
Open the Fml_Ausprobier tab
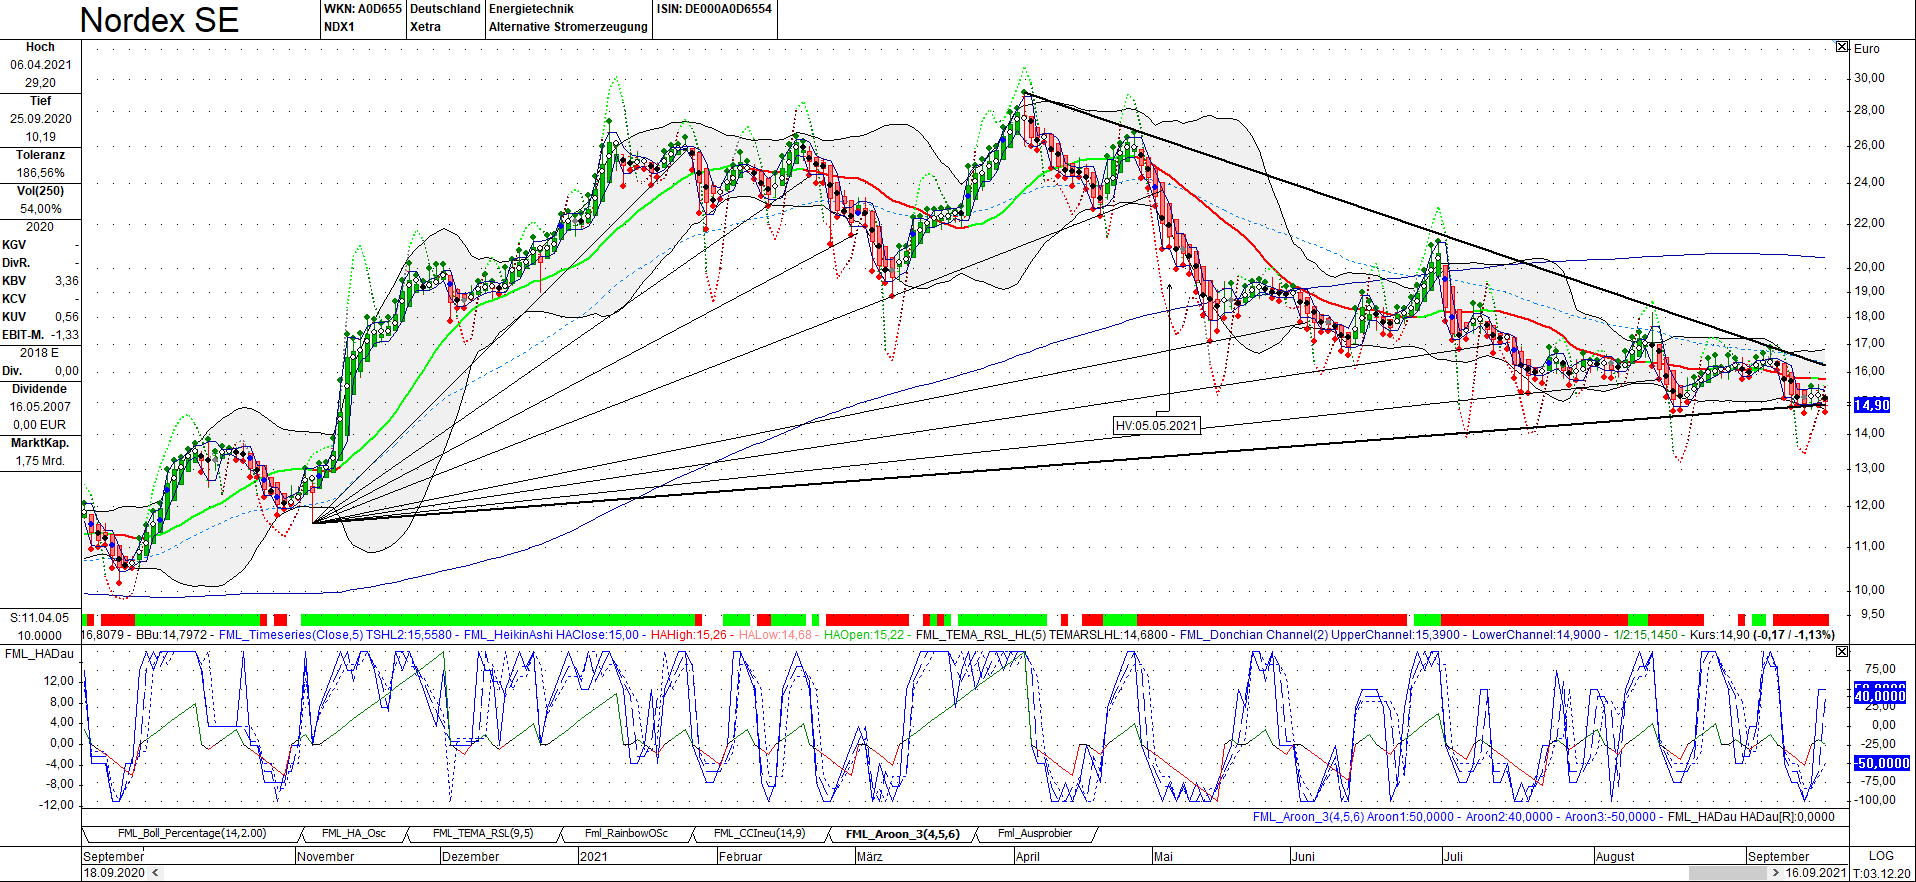click(x=1035, y=834)
